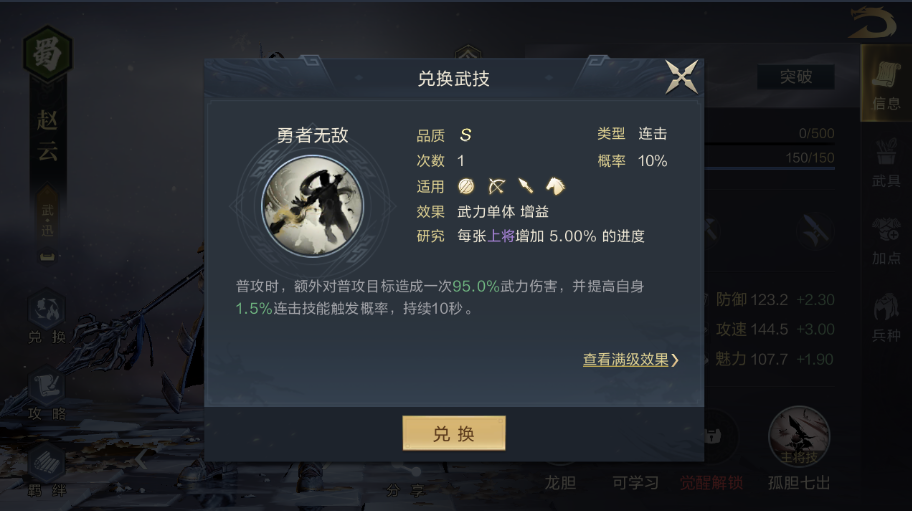Open the 羁绊 left sidebar icon
Screen dimensions: 912x511
pyautogui.click(x=47, y=470)
